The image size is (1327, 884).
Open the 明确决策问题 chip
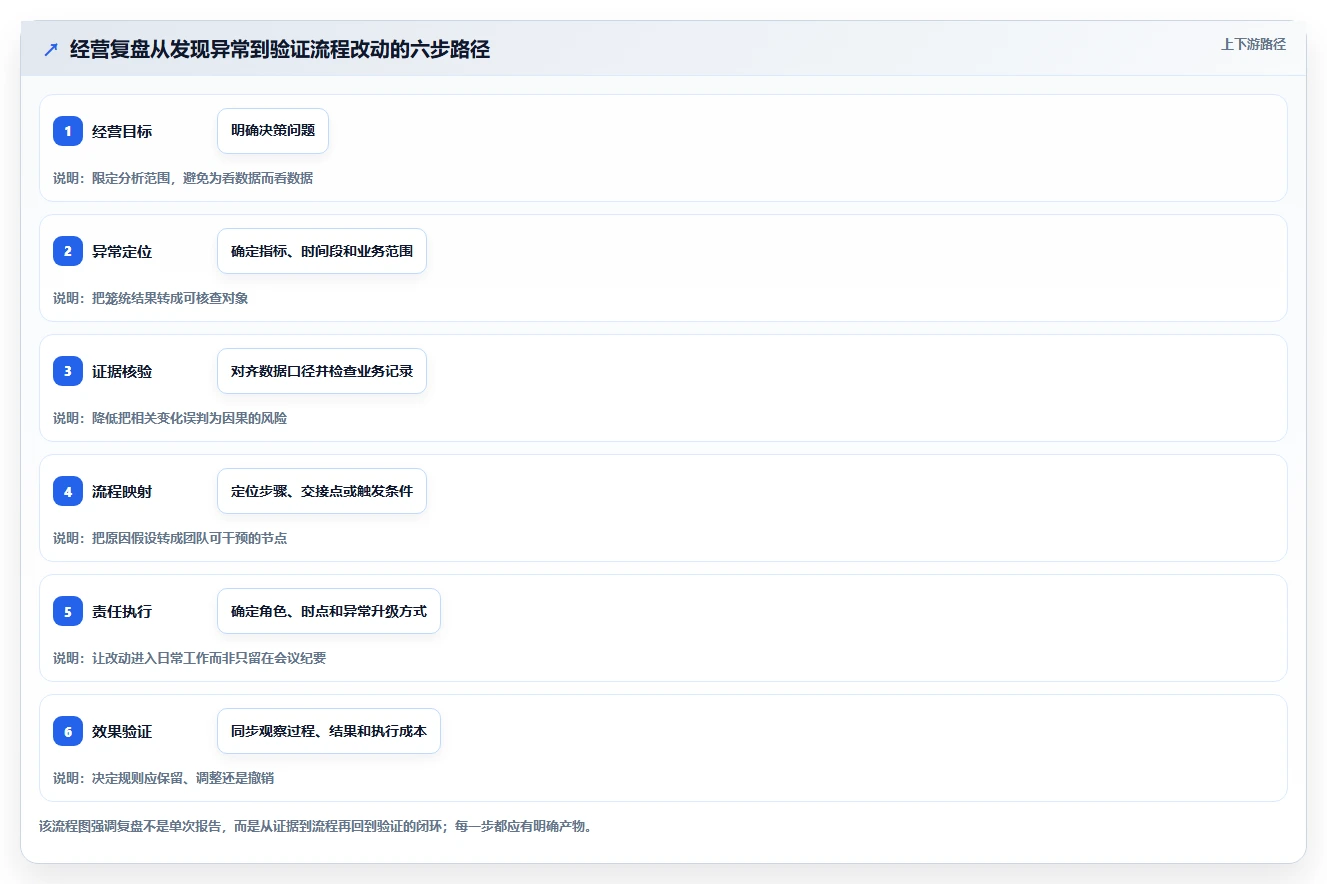273,131
